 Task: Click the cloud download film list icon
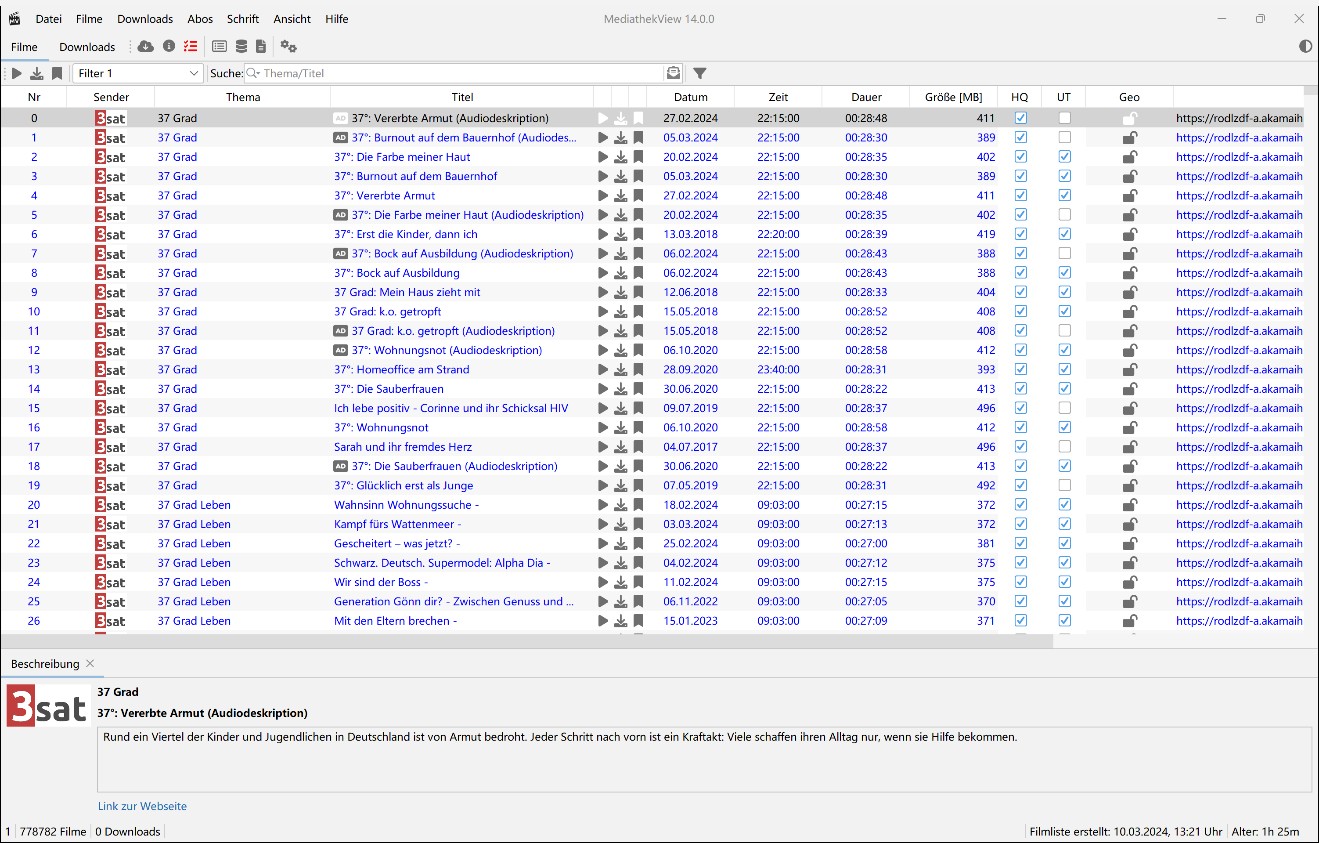point(146,46)
